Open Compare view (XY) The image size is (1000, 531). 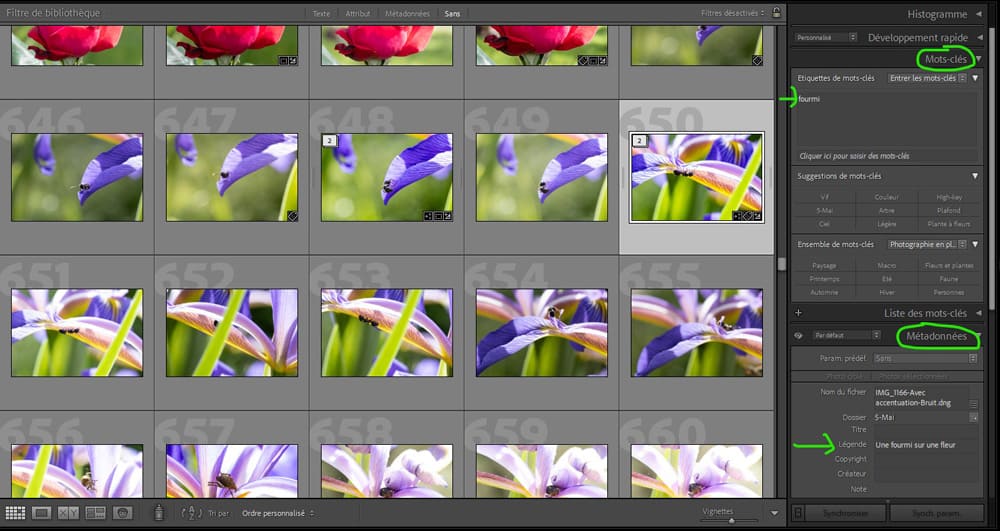coord(68,513)
